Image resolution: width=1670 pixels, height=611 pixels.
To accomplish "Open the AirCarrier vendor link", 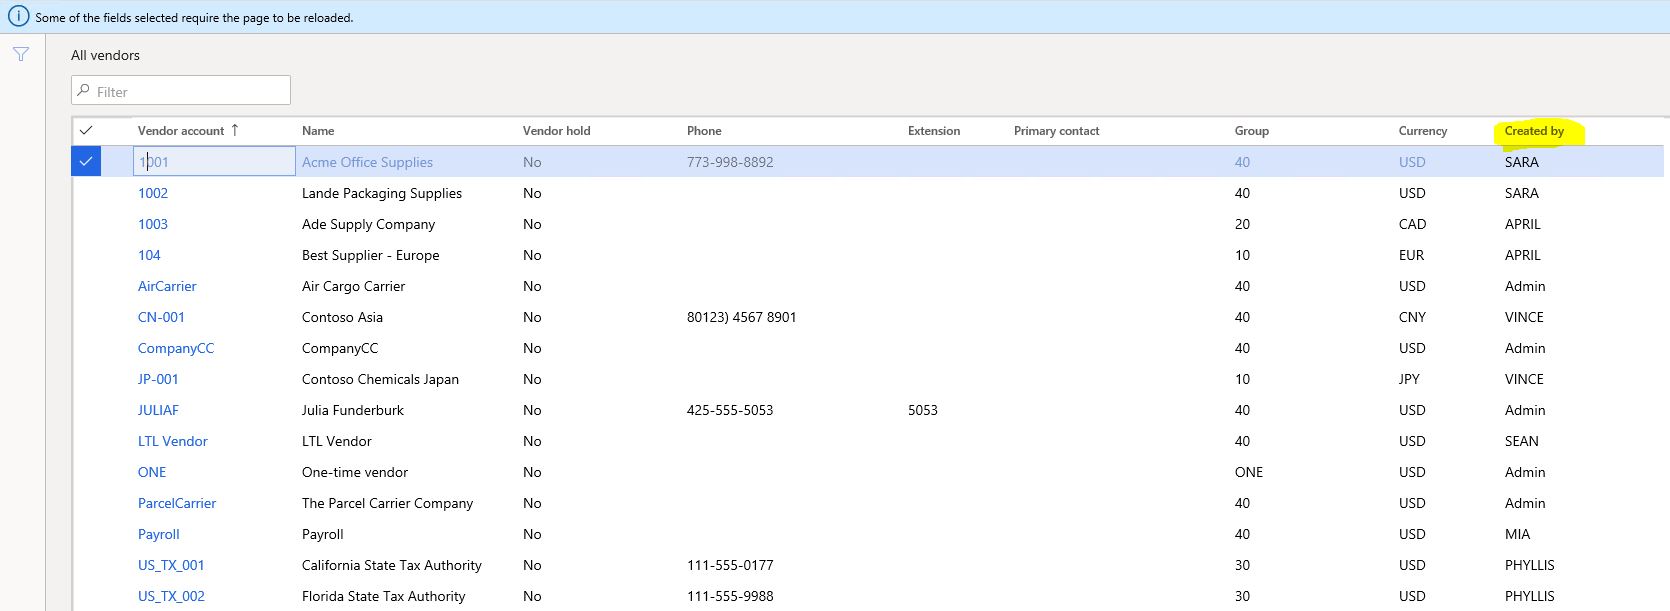I will pyautogui.click(x=167, y=286).
